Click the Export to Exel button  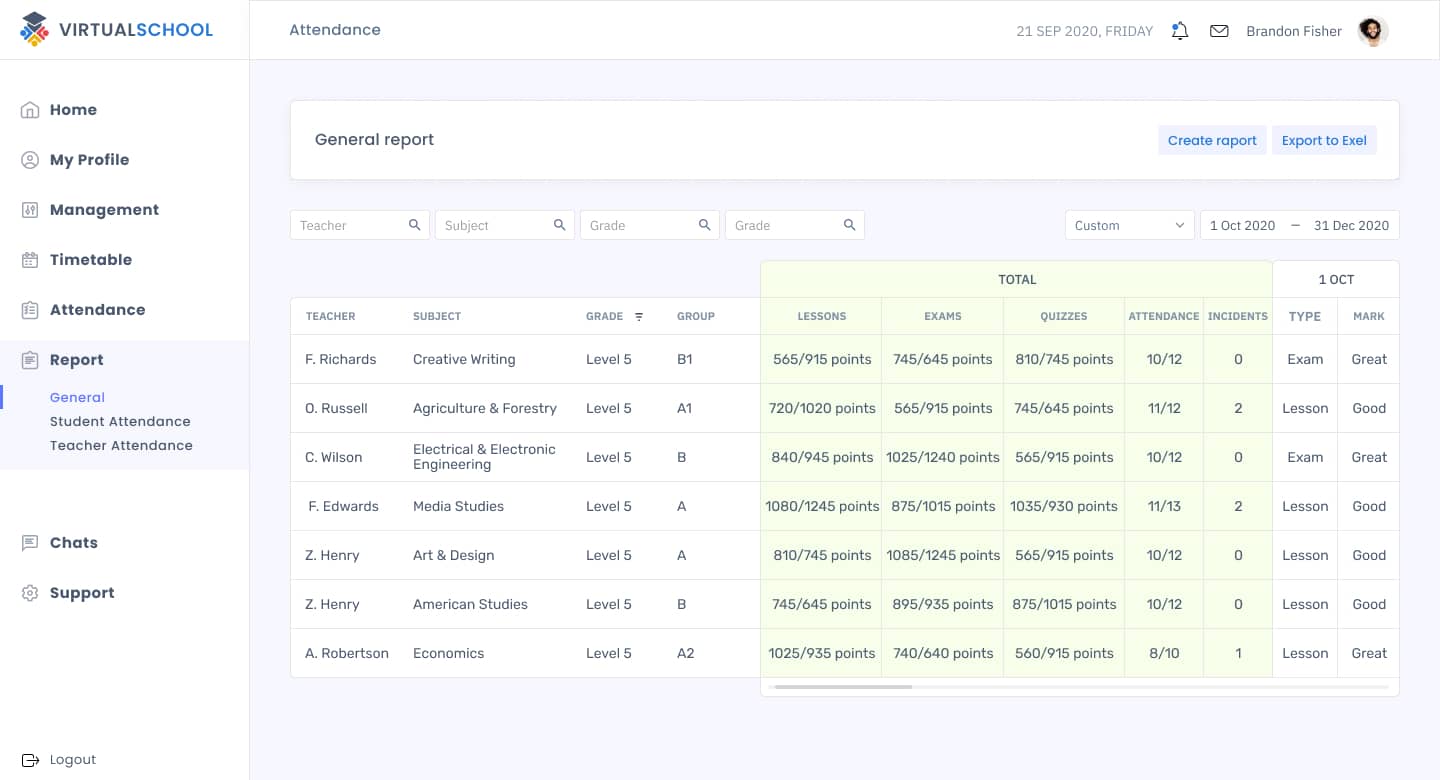tap(1324, 140)
